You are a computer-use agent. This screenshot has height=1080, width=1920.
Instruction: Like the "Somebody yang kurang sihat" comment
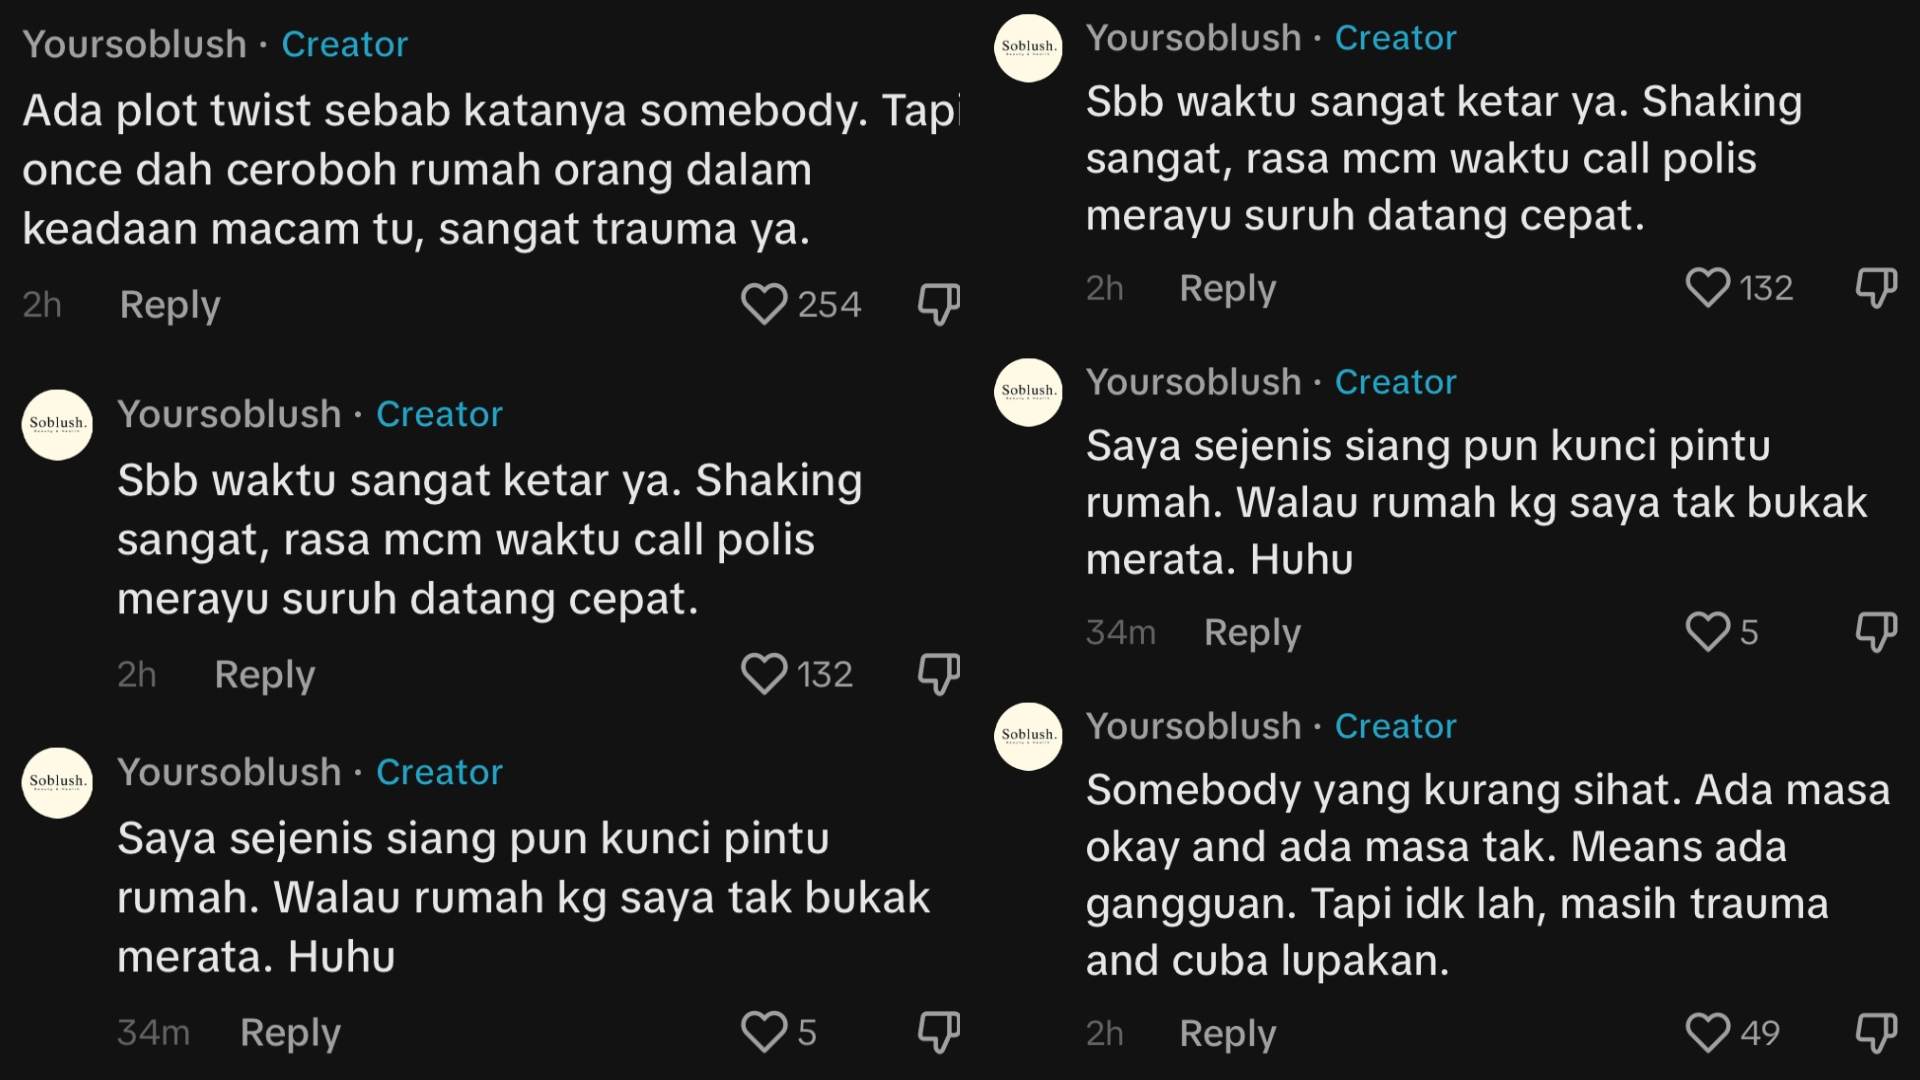[1707, 1033]
